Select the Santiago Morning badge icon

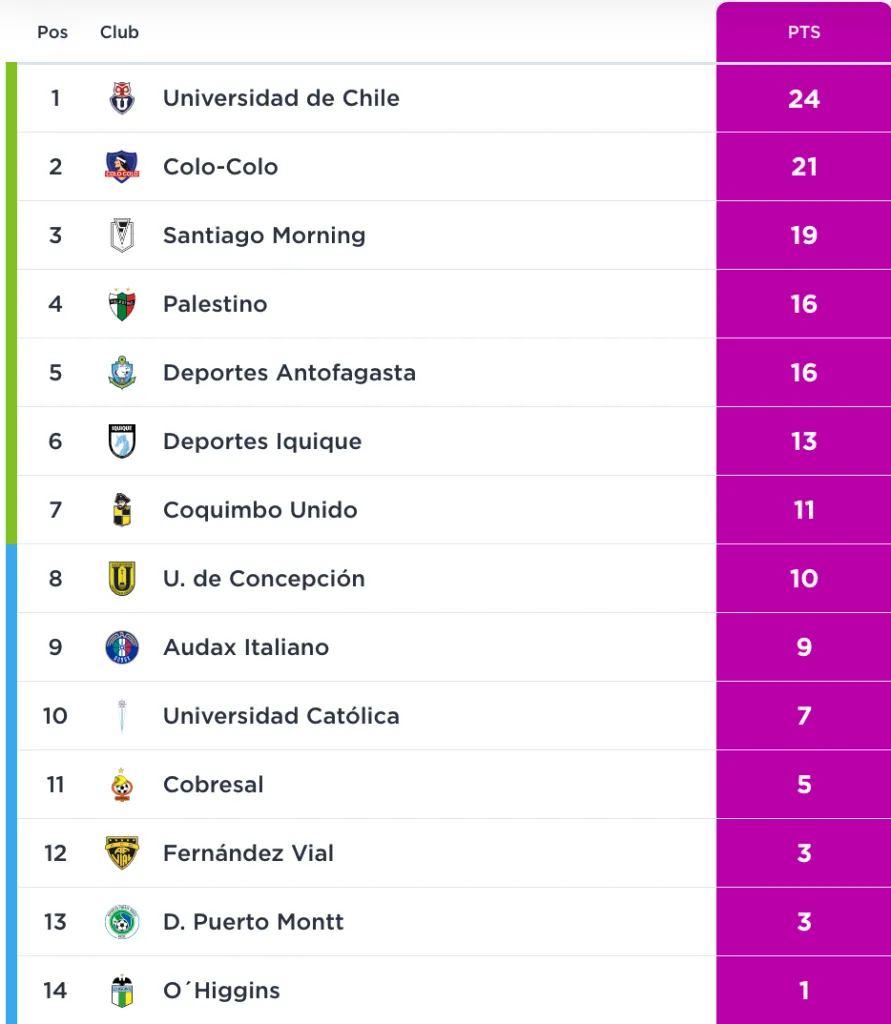pos(122,236)
